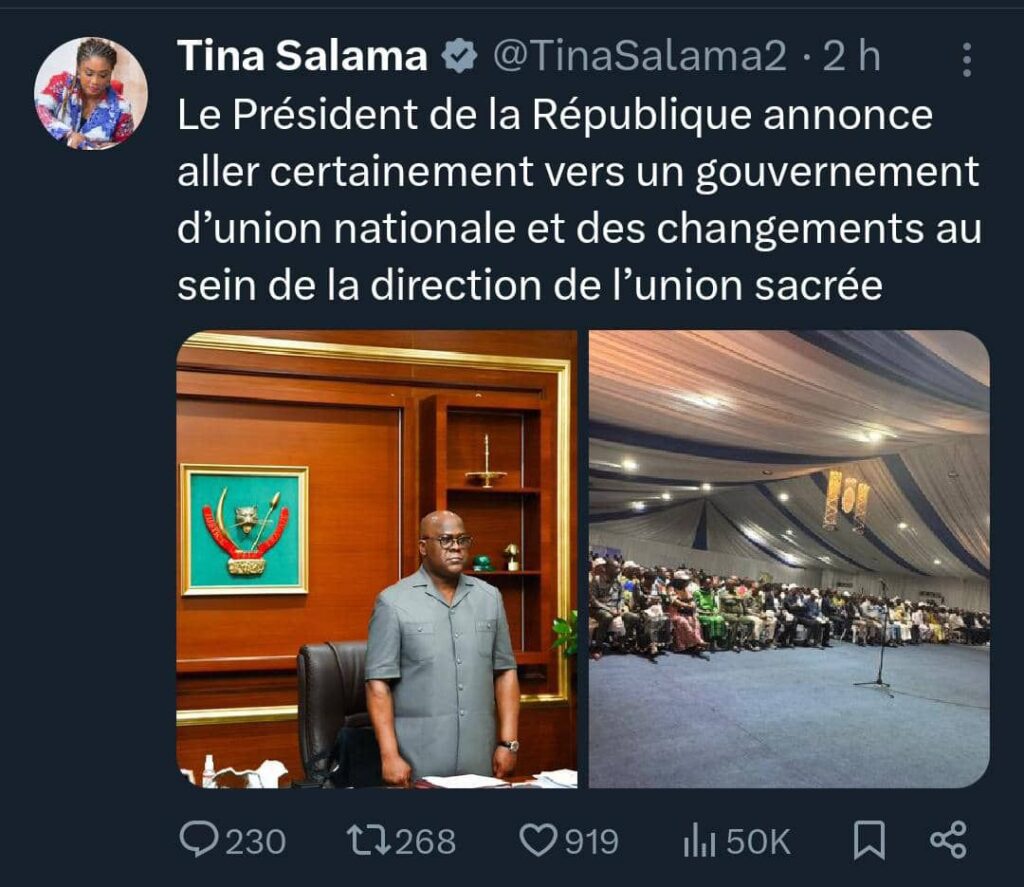Open the reply comments icon
This screenshot has width=1024, height=887.
coord(199,840)
